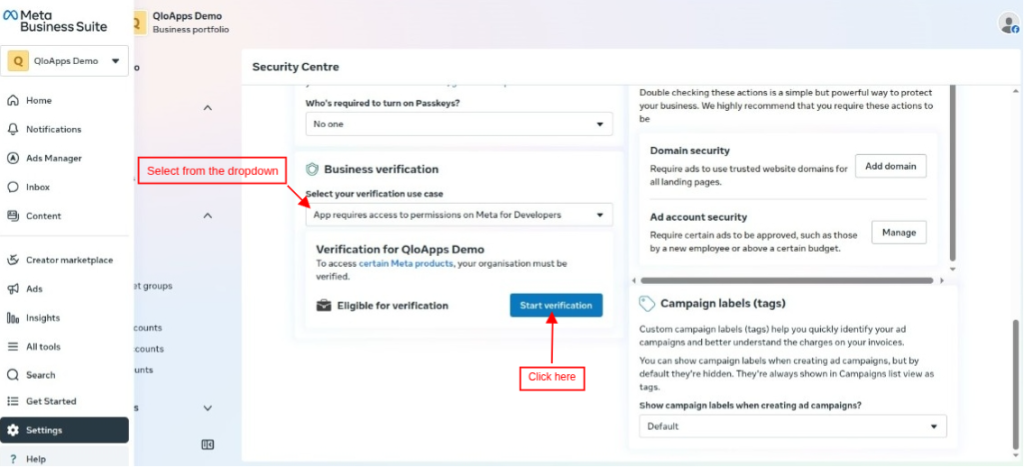Viewport: 1024px width, 467px height.
Task: Follow the certain Meta products link
Action: (x=406, y=264)
